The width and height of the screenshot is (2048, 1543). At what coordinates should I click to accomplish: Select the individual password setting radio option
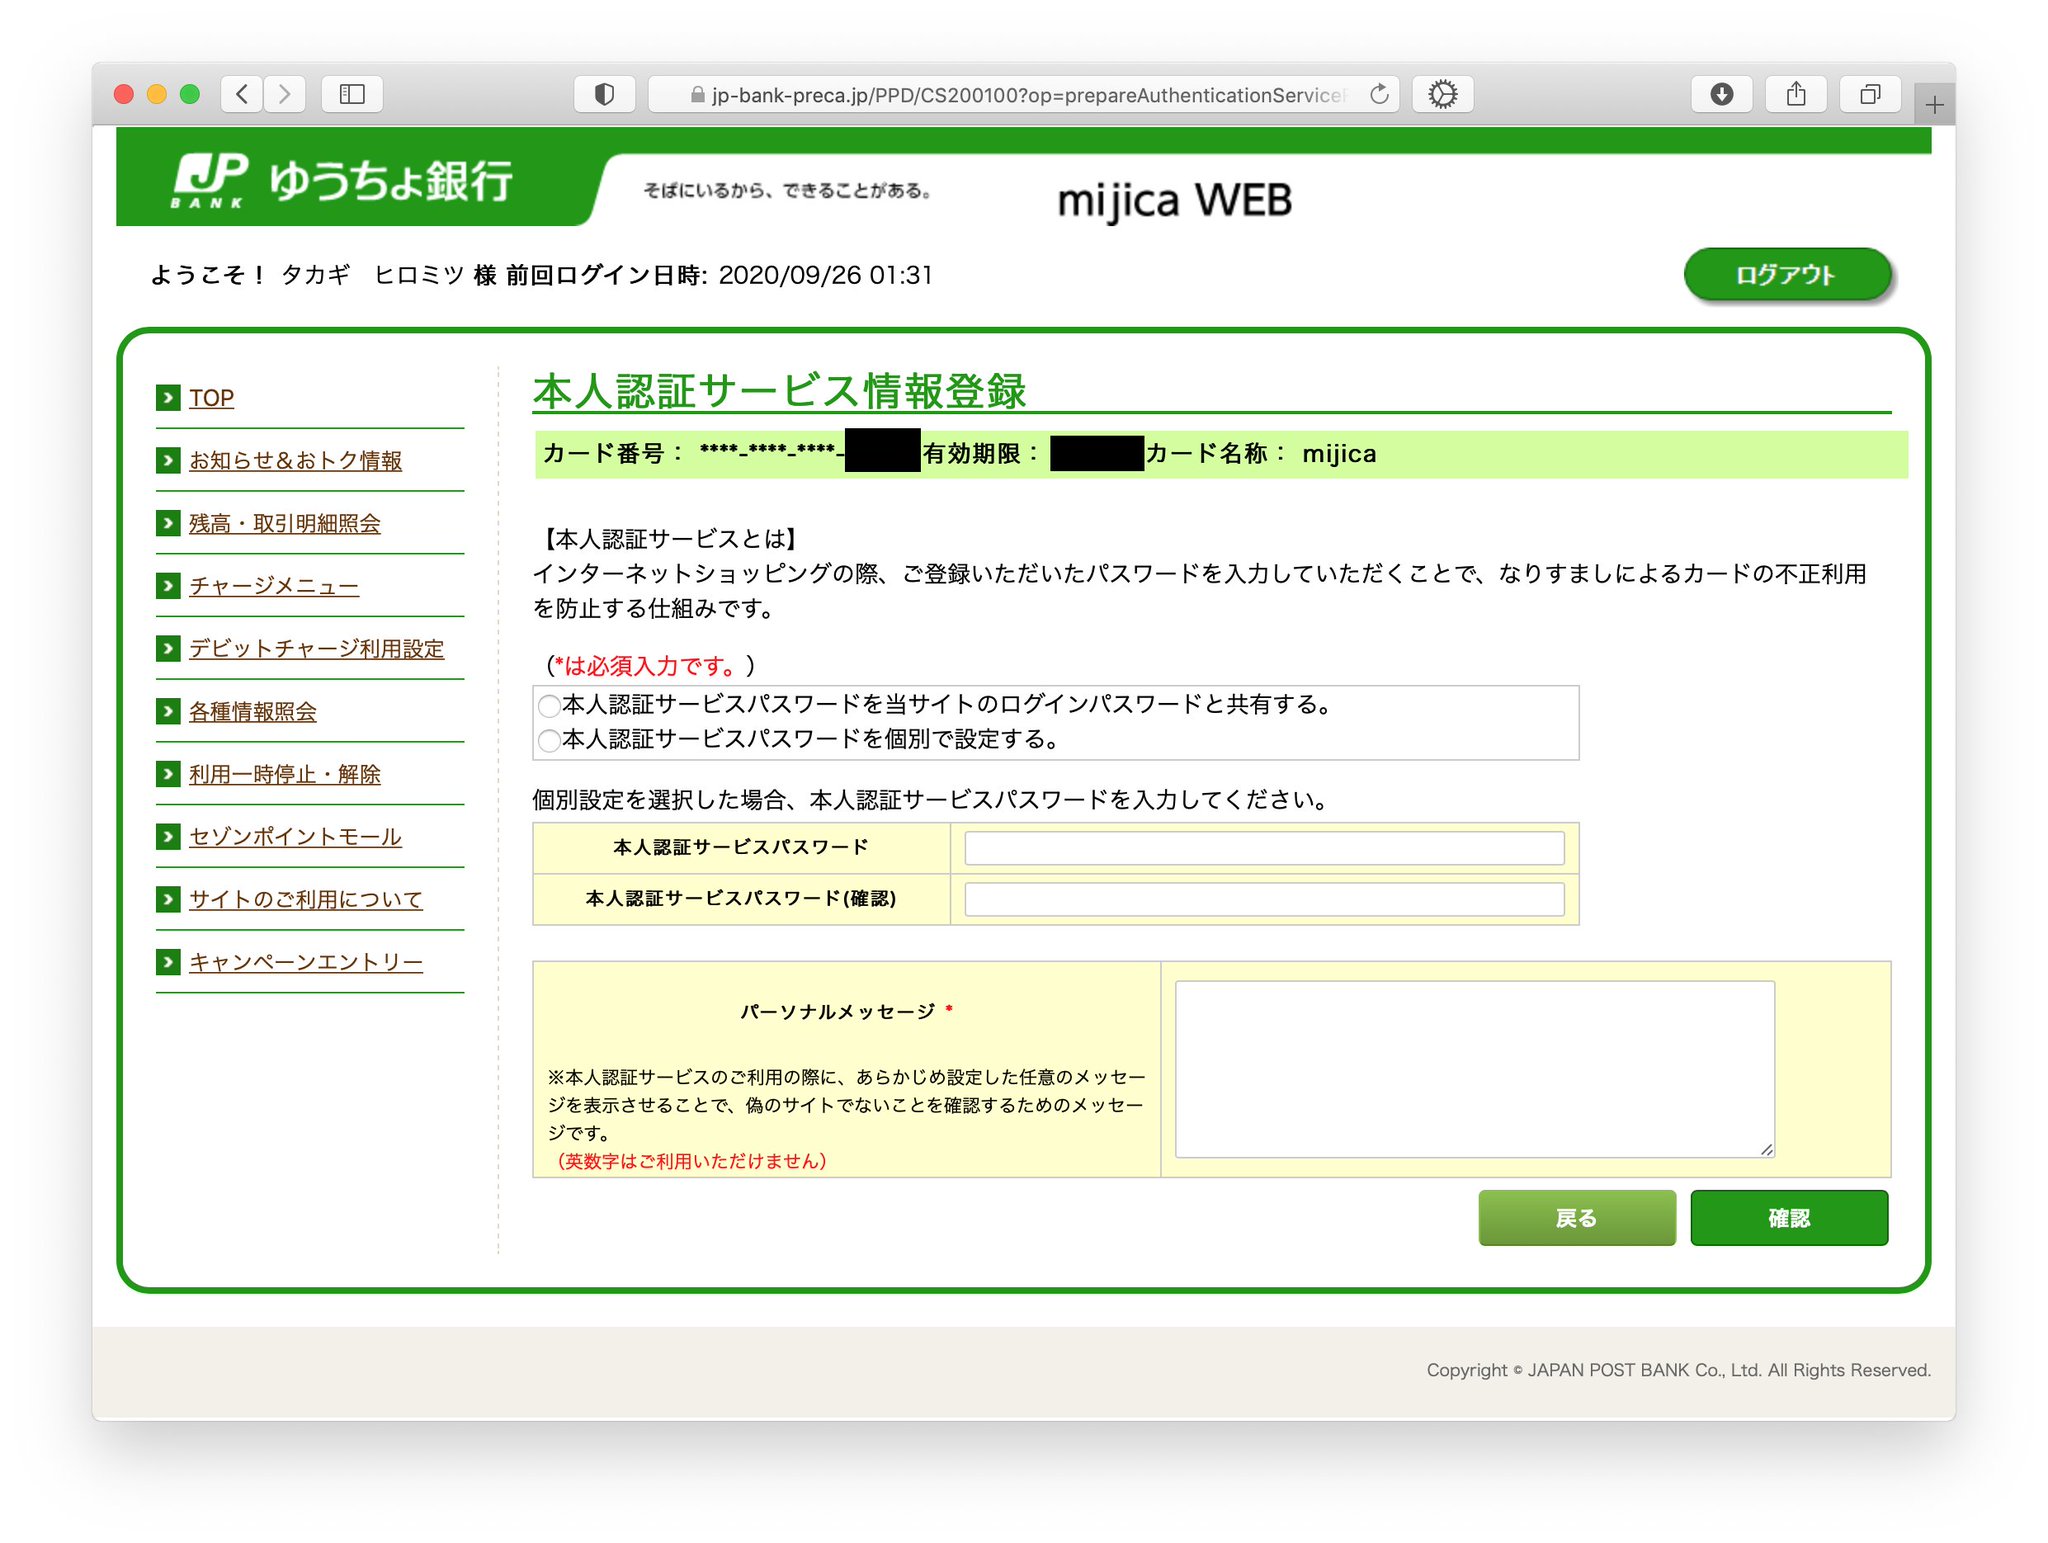[x=549, y=741]
